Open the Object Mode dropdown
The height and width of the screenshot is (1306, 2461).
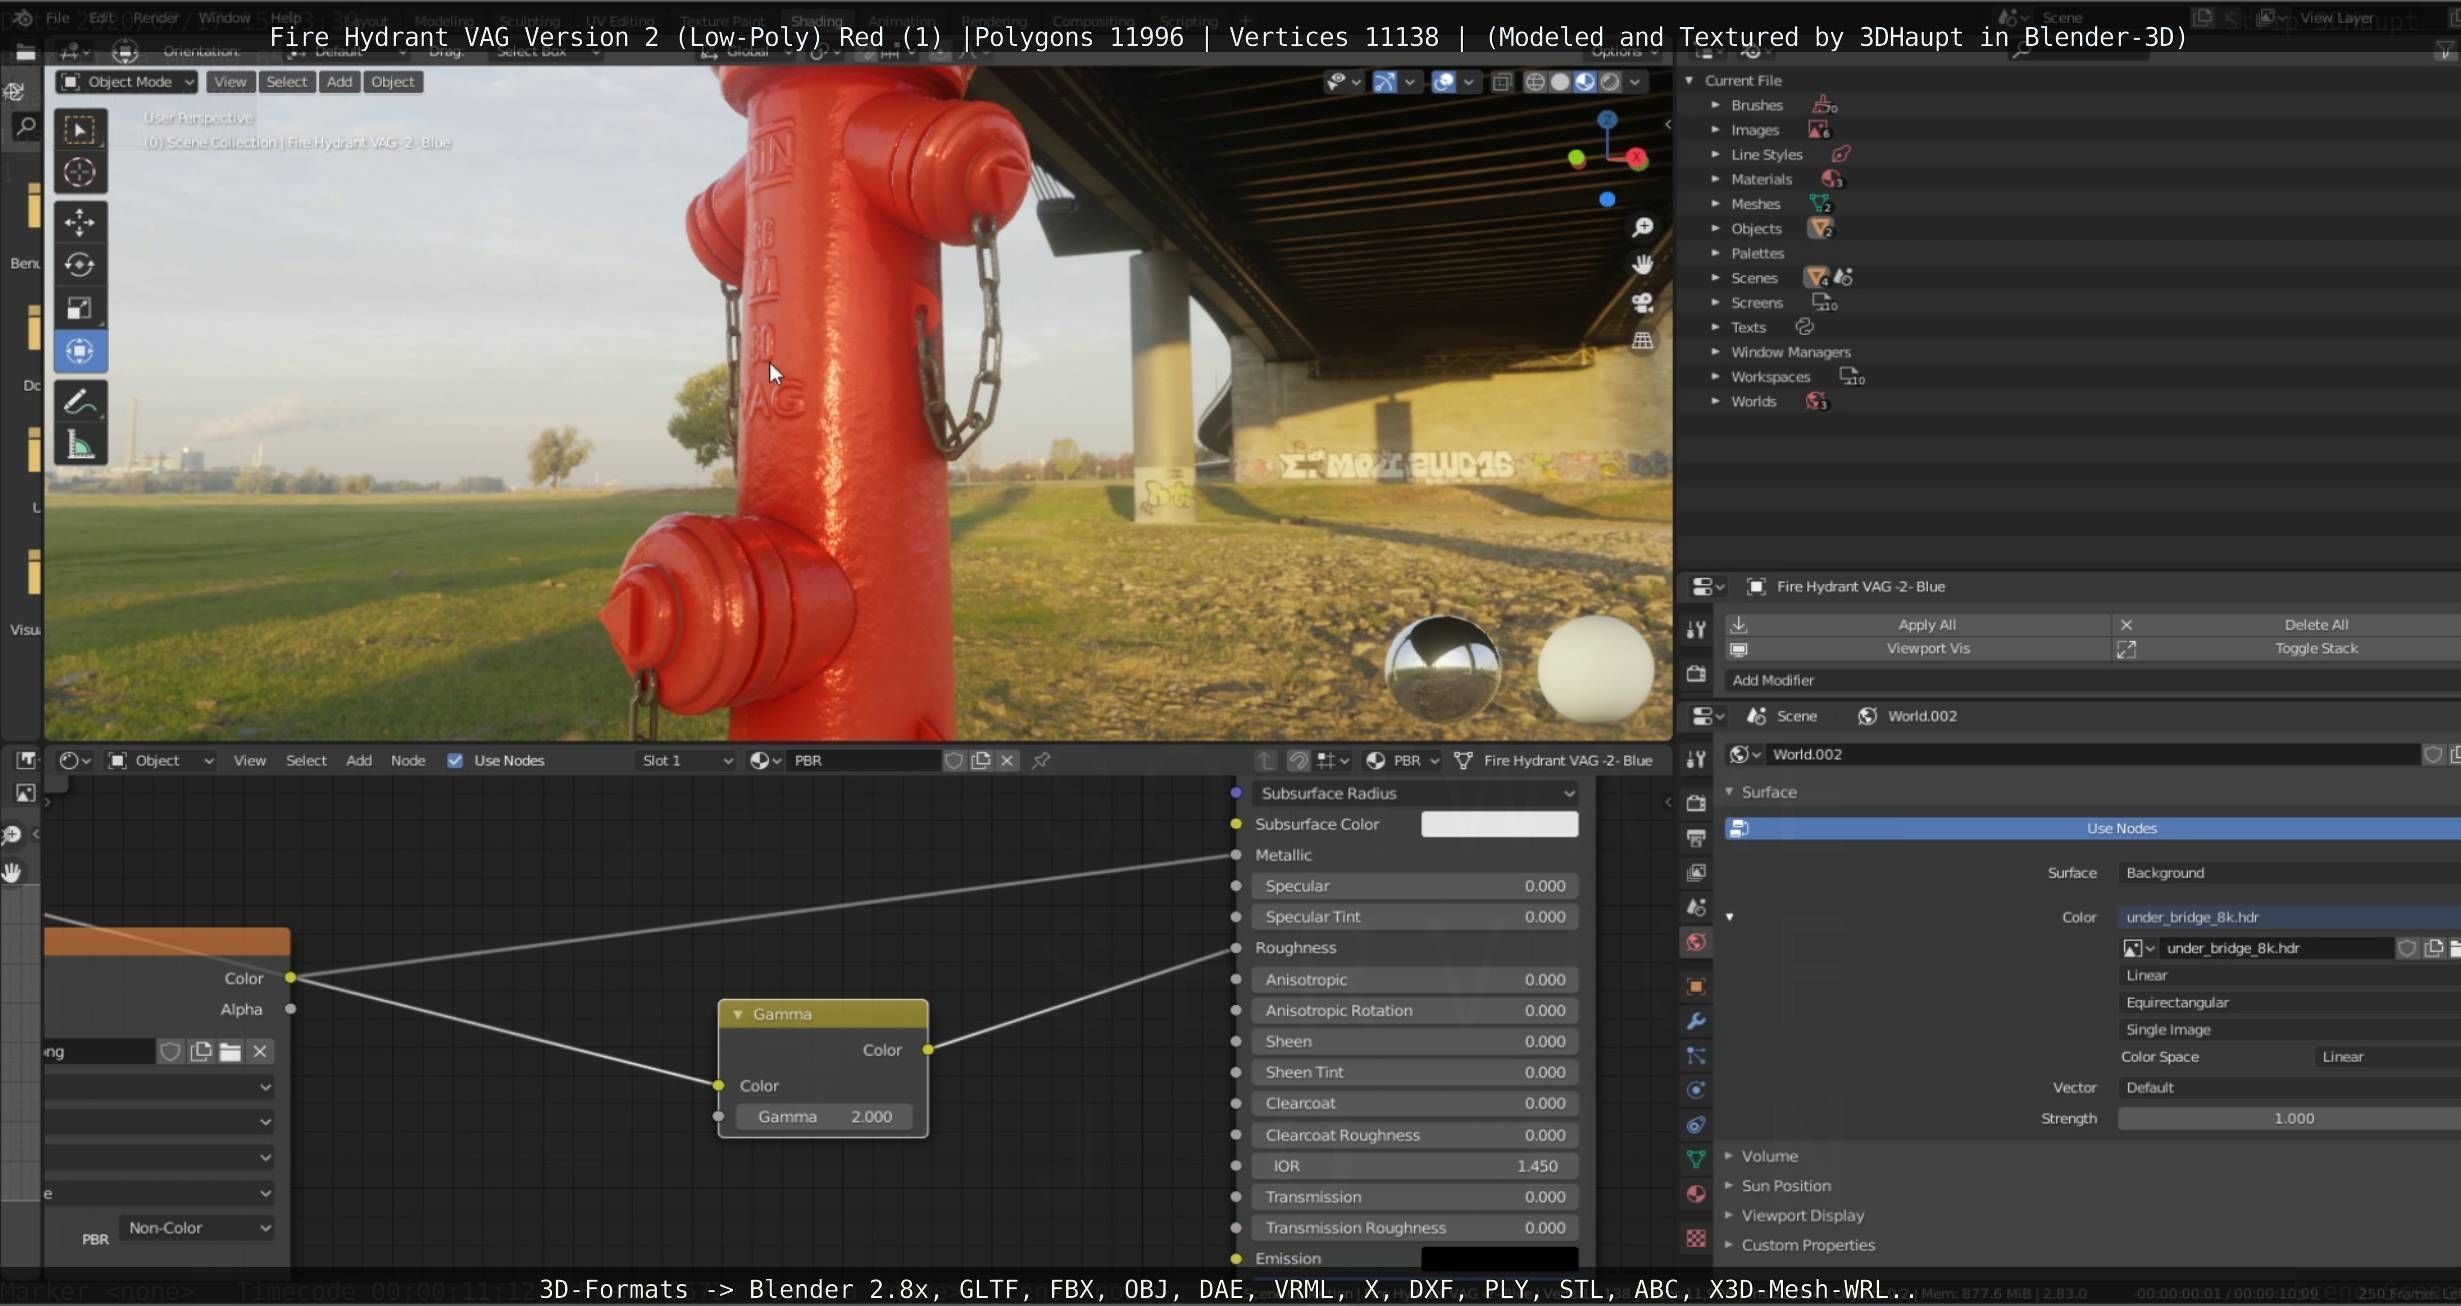[x=126, y=82]
